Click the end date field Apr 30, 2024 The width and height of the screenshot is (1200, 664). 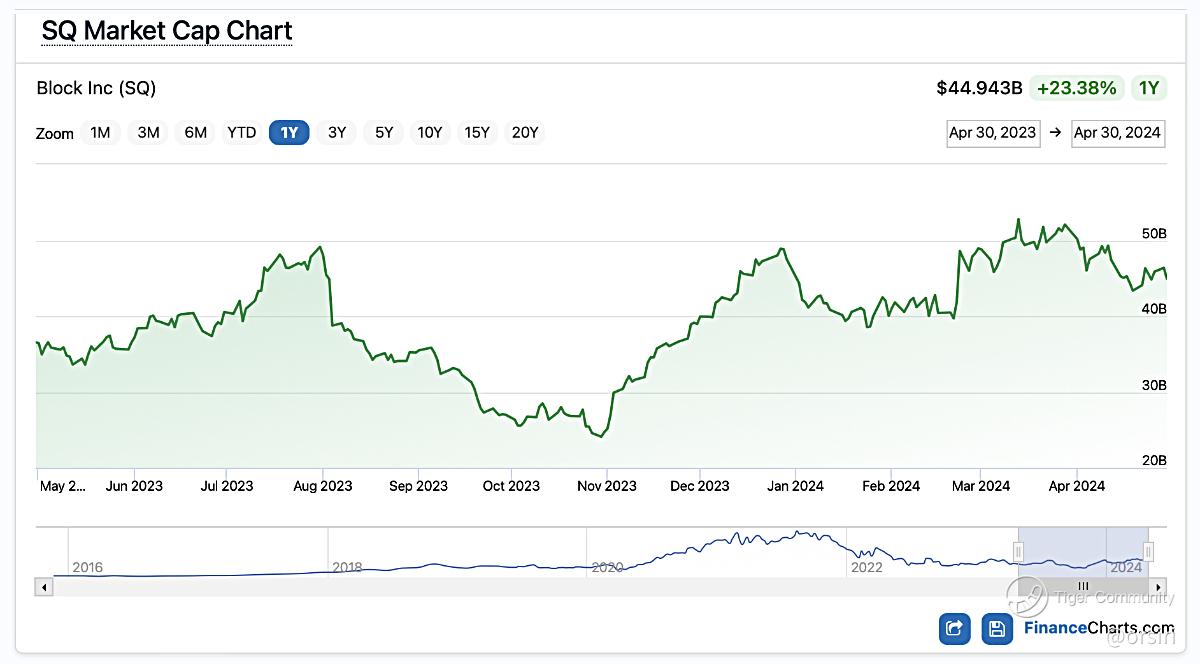pyautogui.click(x=1118, y=133)
